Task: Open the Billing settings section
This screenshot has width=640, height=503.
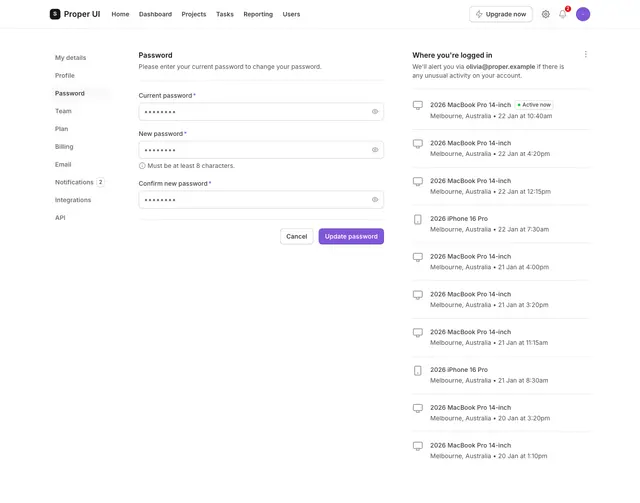Action: click(64, 147)
